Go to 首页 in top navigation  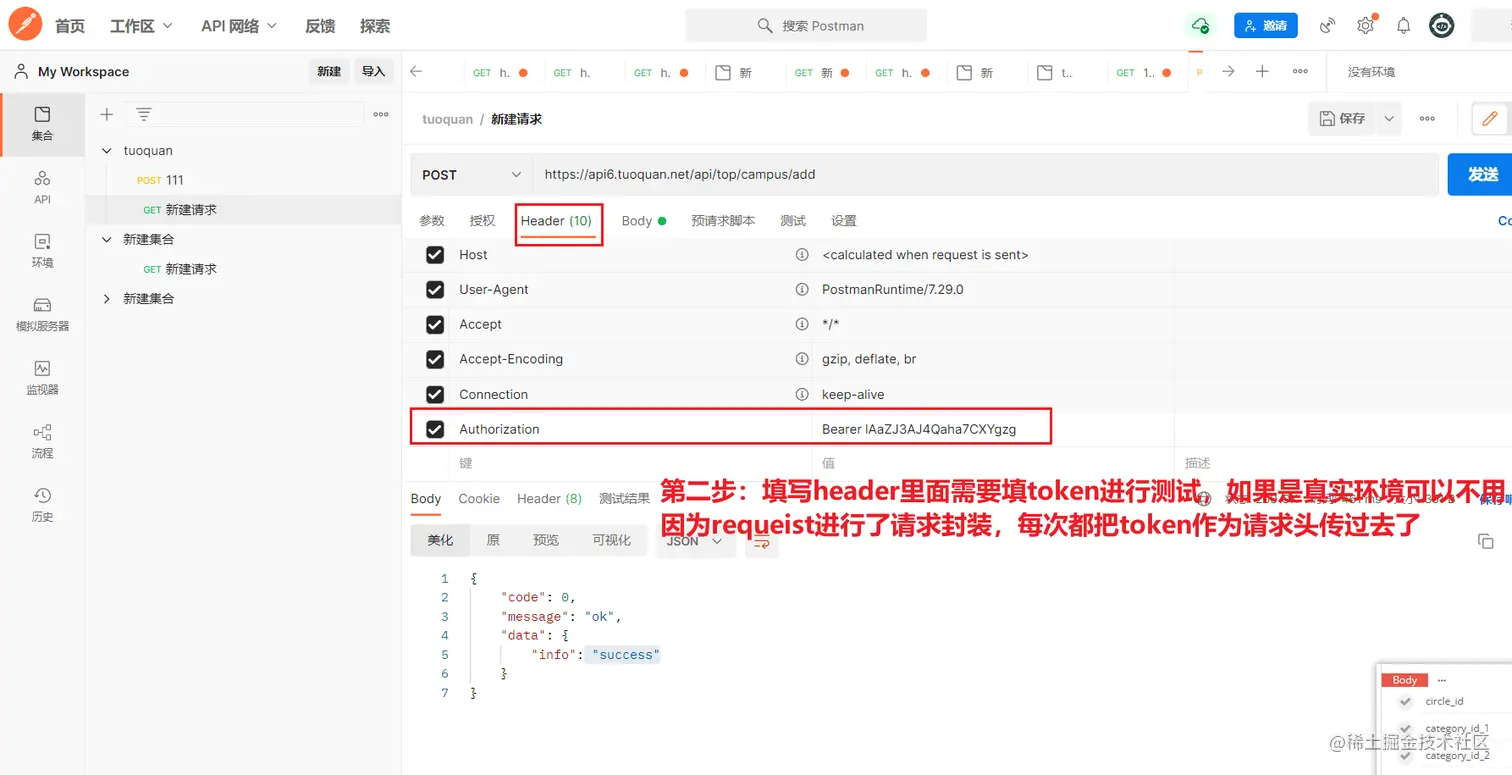(x=70, y=26)
